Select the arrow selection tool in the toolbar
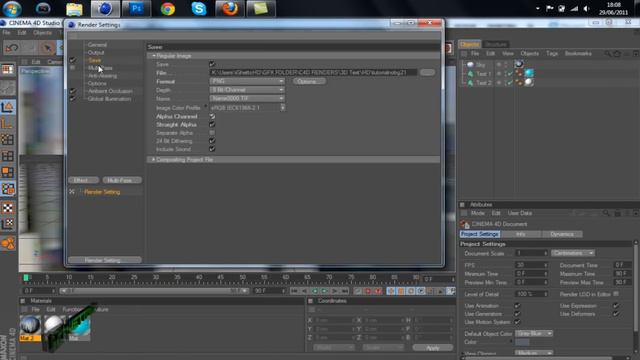The image size is (640, 360). coord(47,48)
